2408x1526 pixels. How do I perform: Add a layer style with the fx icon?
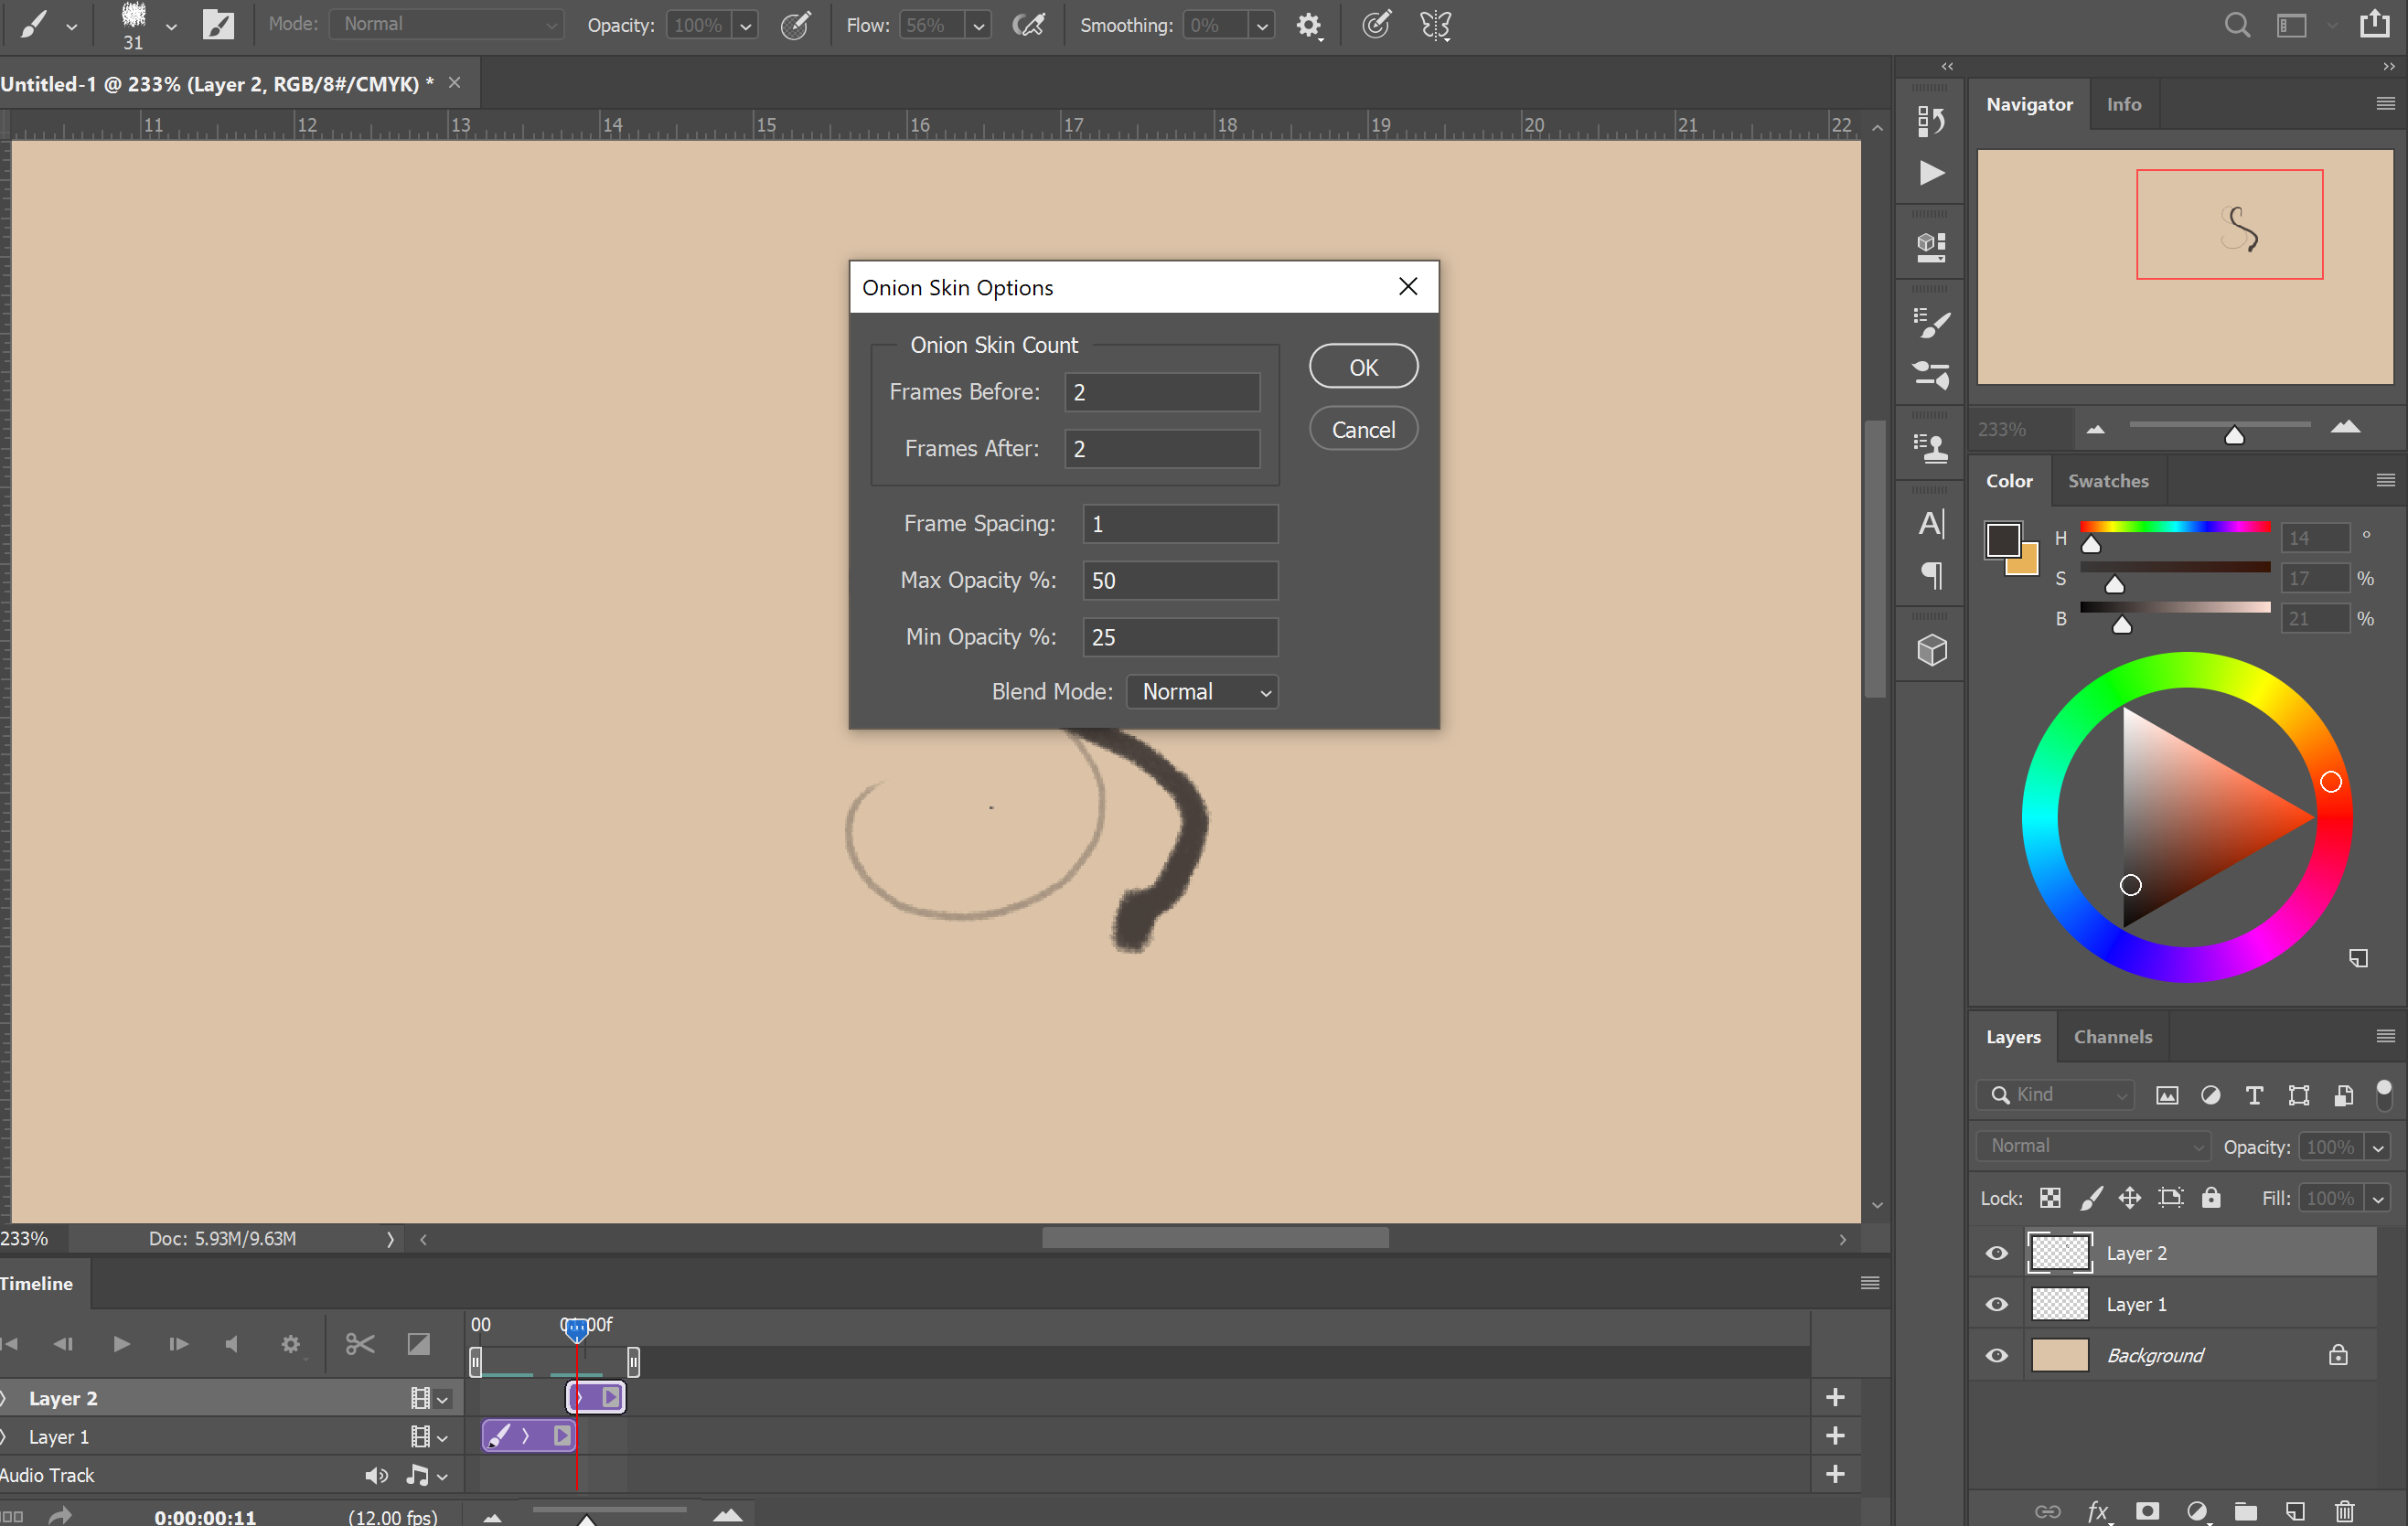tap(2098, 1511)
